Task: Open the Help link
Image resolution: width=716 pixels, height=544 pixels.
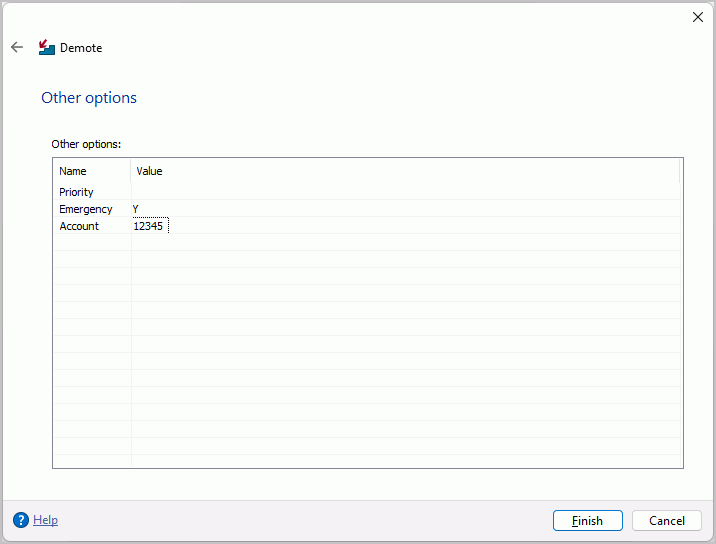Action: [x=45, y=520]
